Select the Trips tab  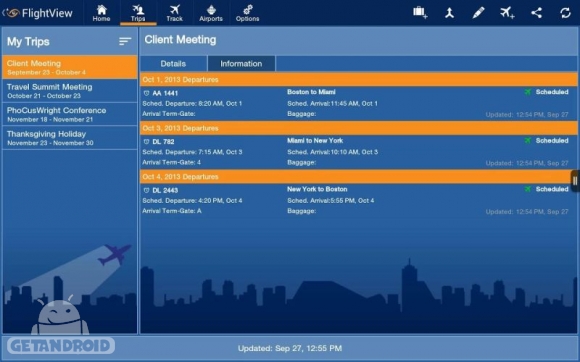click(138, 13)
